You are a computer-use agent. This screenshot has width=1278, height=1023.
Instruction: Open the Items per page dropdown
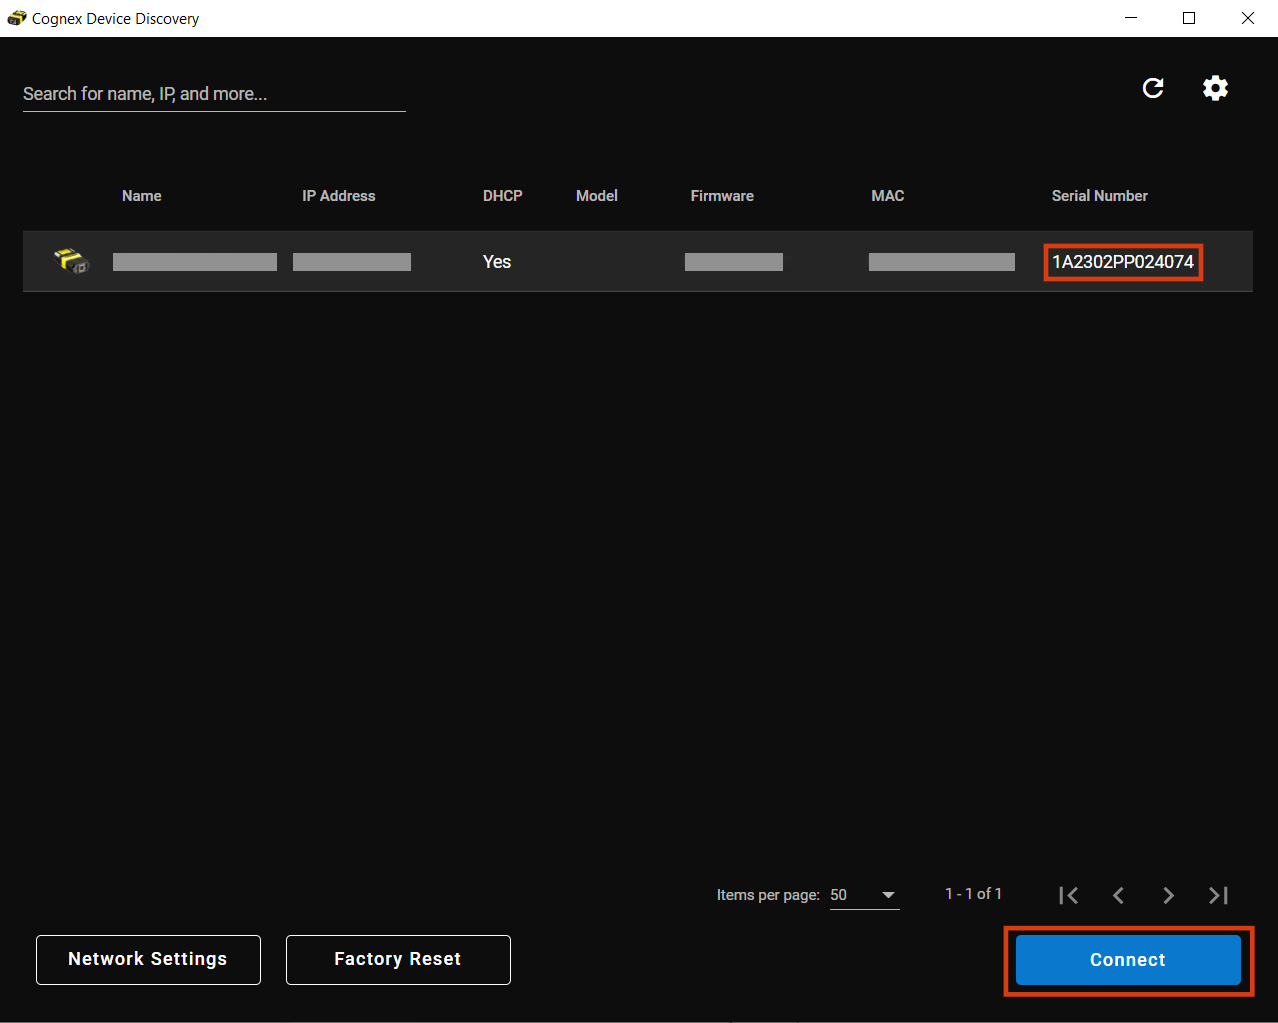click(864, 895)
